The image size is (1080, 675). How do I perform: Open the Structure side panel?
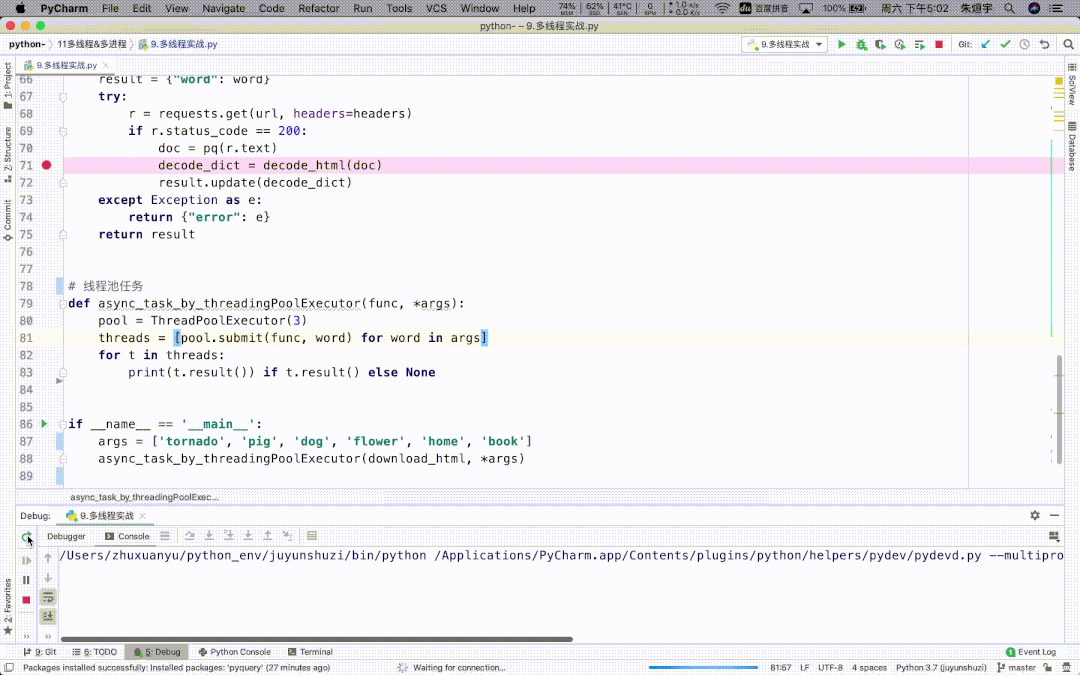tap(8, 154)
